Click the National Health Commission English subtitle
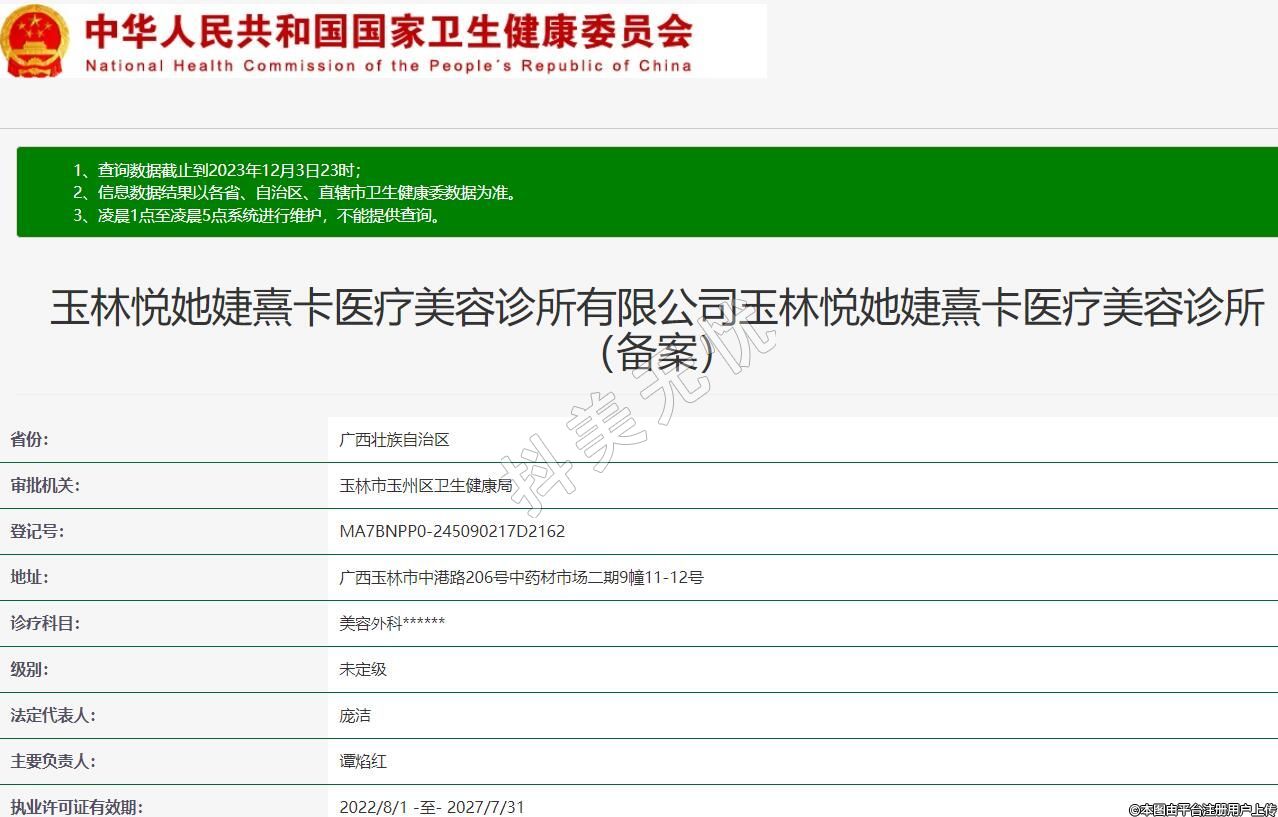The width and height of the screenshot is (1278, 817). pyautogui.click(x=388, y=66)
